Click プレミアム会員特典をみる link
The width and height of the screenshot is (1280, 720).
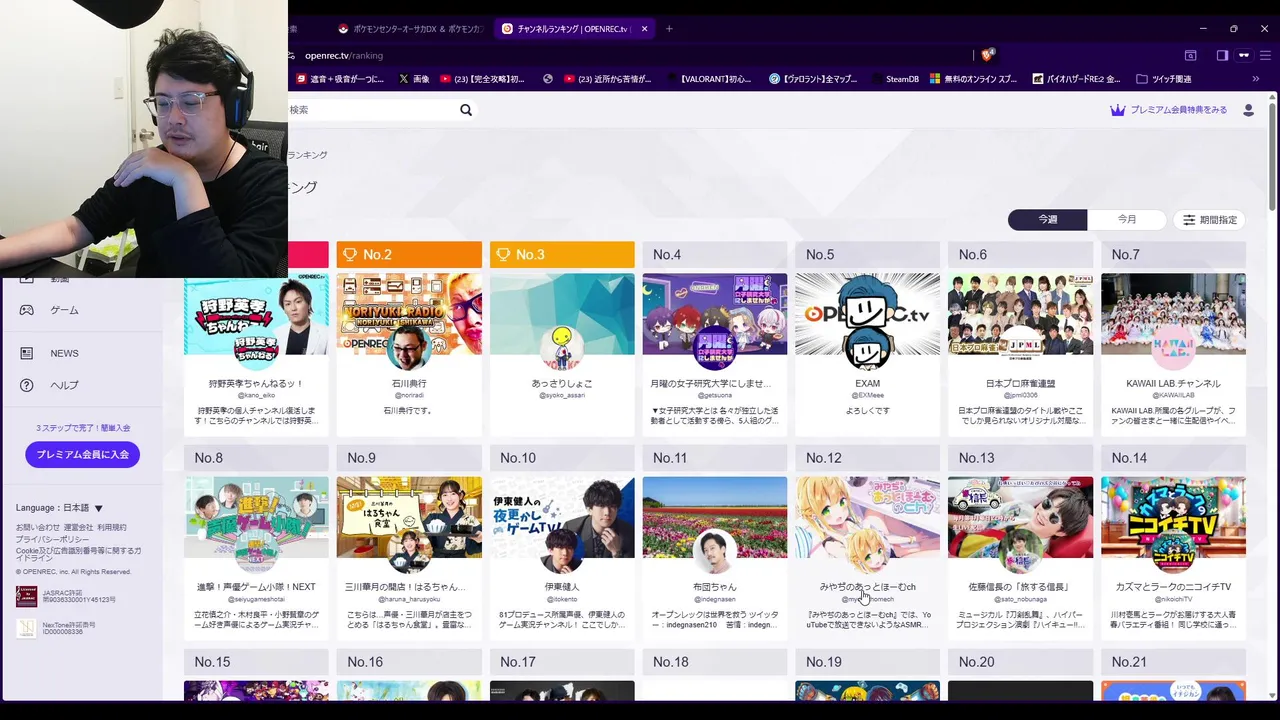point(1178,110)
